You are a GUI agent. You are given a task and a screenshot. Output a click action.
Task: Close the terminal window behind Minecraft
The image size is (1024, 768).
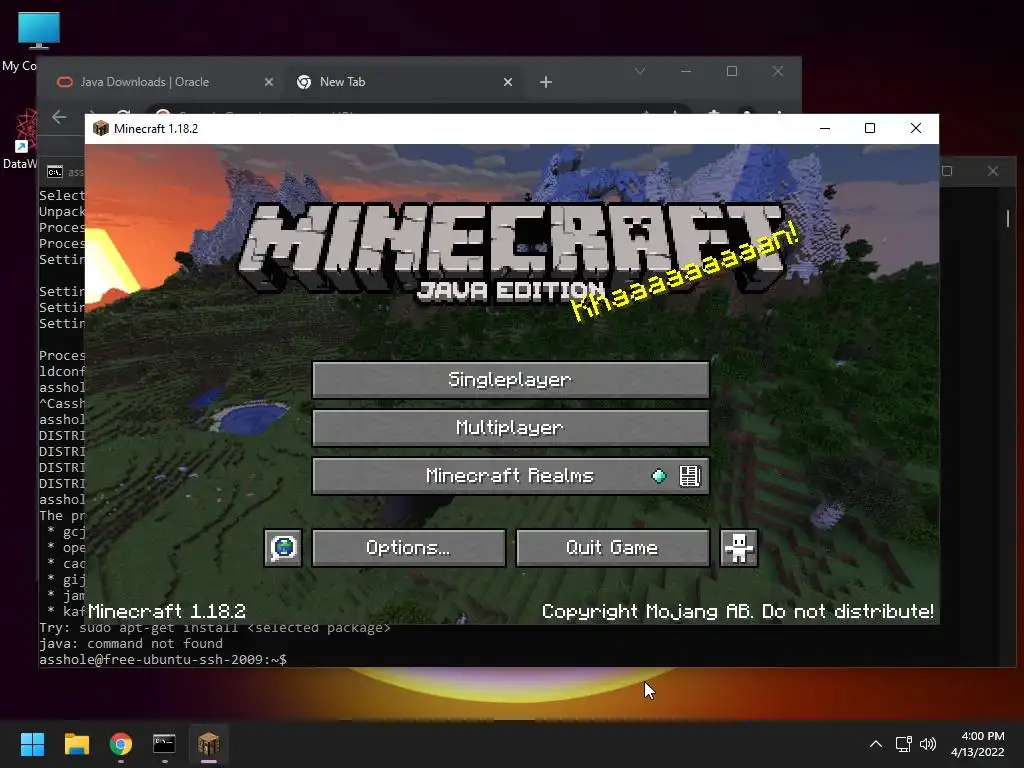(993, 171)
